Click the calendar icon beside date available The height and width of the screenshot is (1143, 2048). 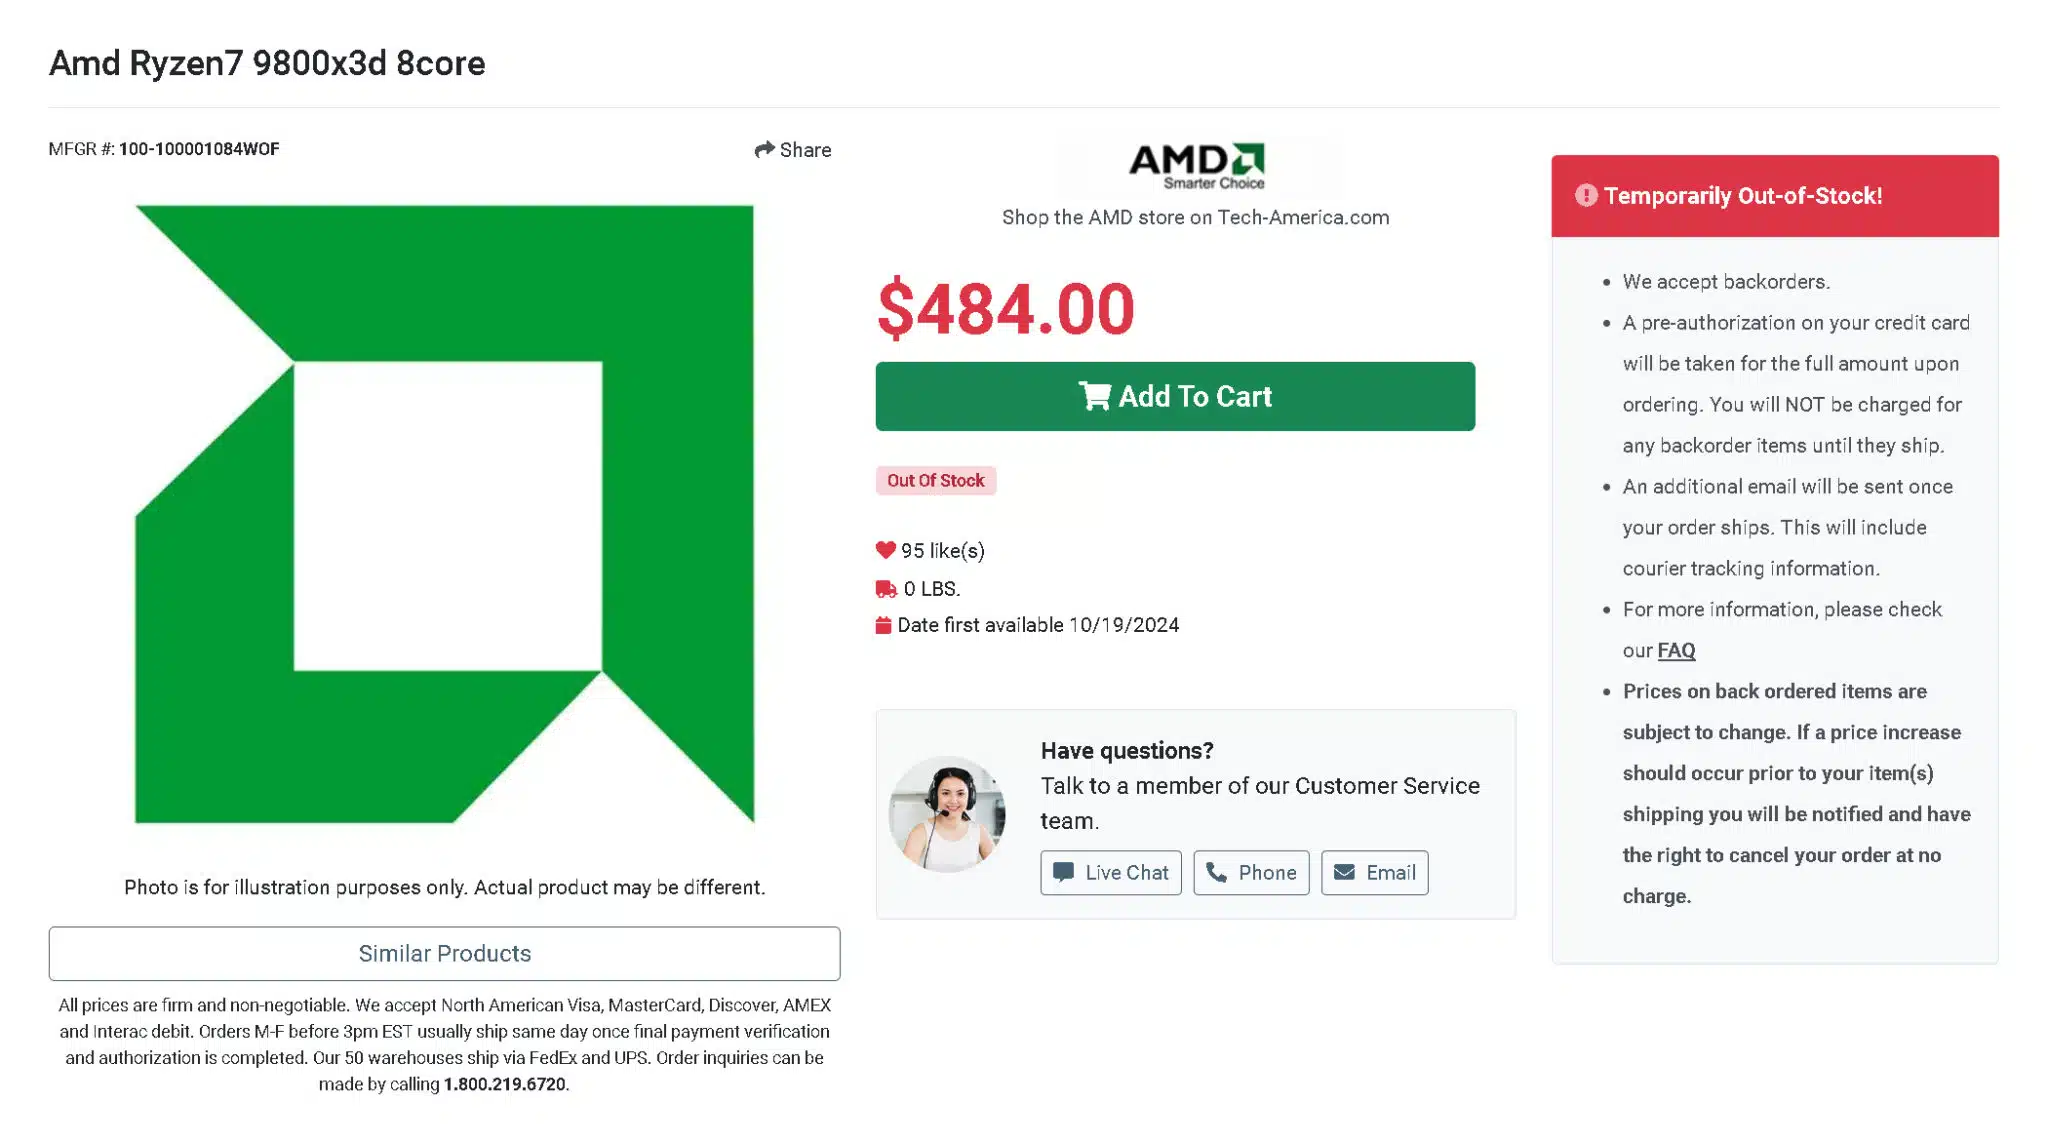point(883,625)
